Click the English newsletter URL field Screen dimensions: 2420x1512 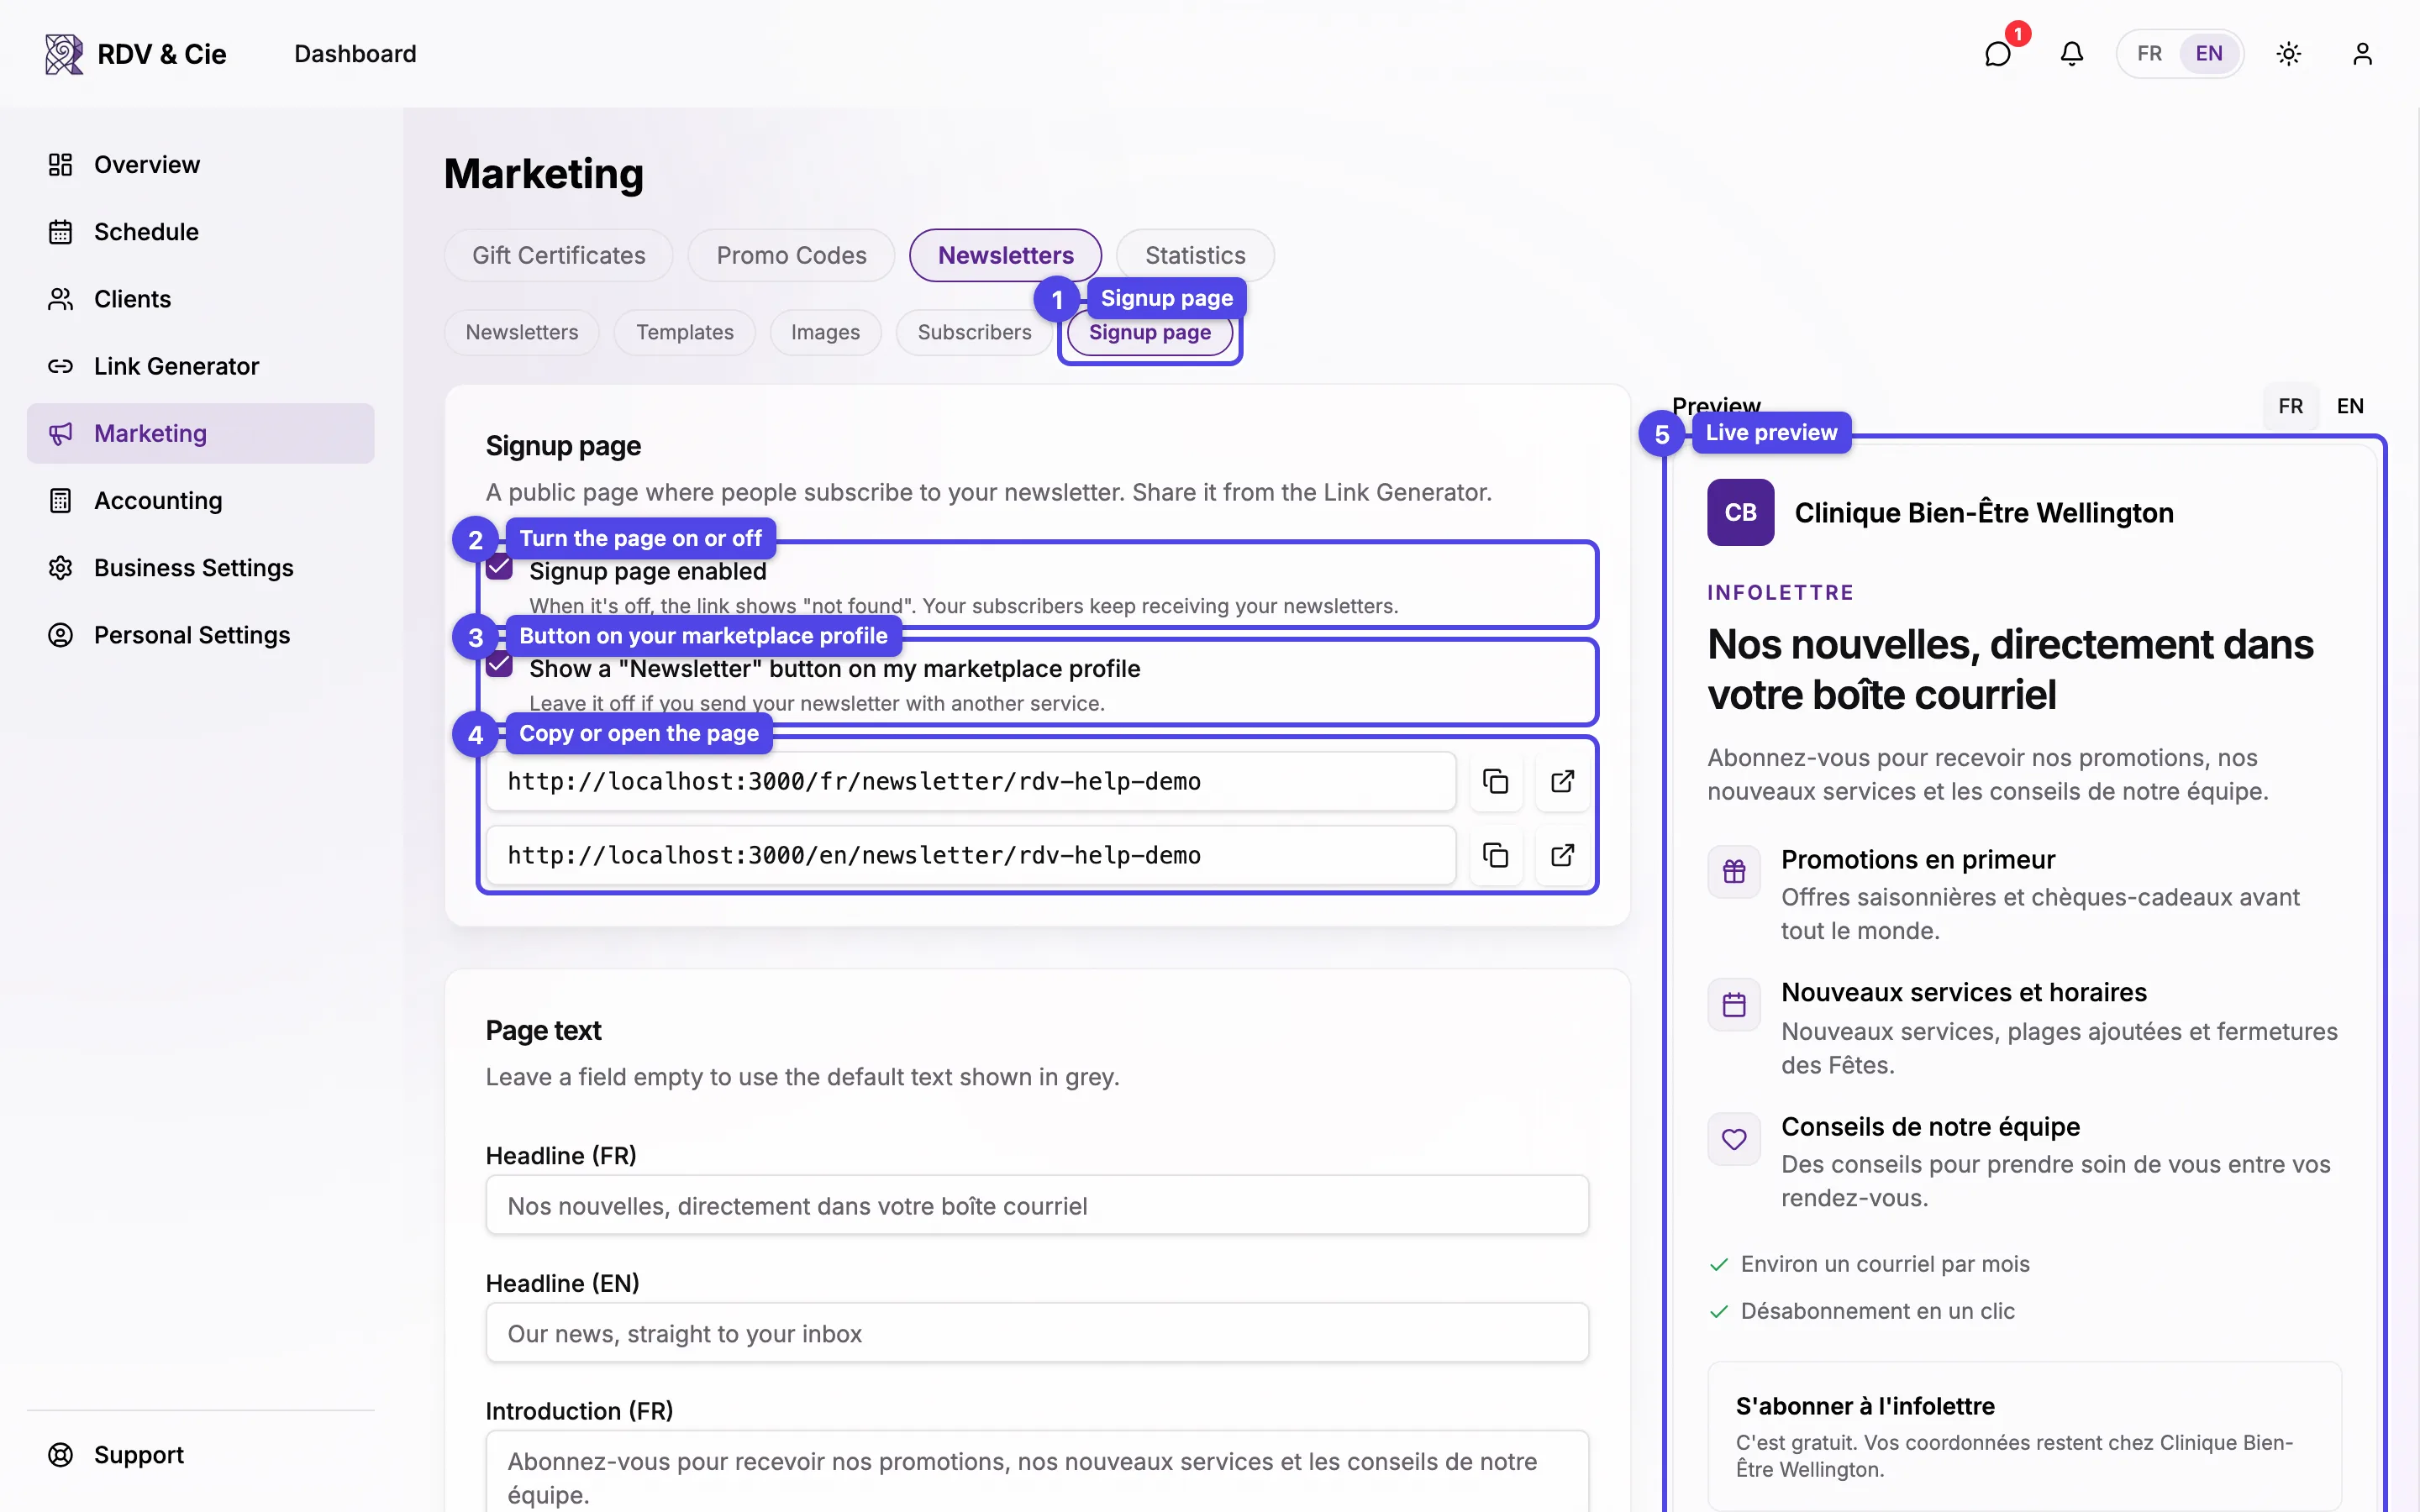coord(970,855)
